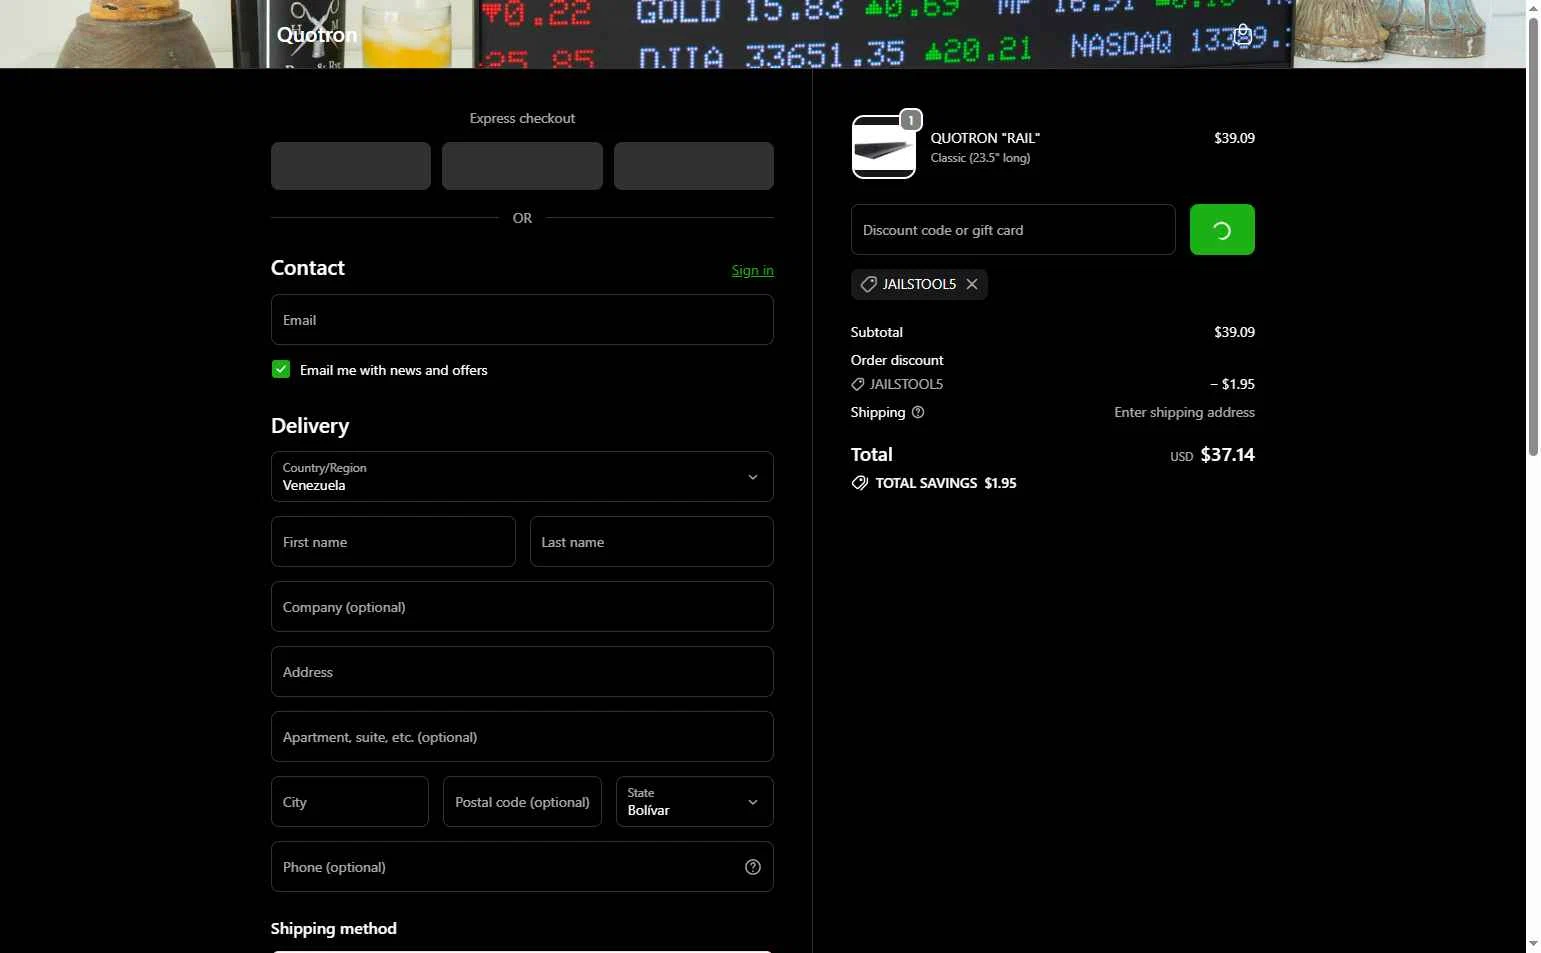Focus the Company (optional) field
Viewport: 1541px width, 953px height.
[x=522, y=607]
